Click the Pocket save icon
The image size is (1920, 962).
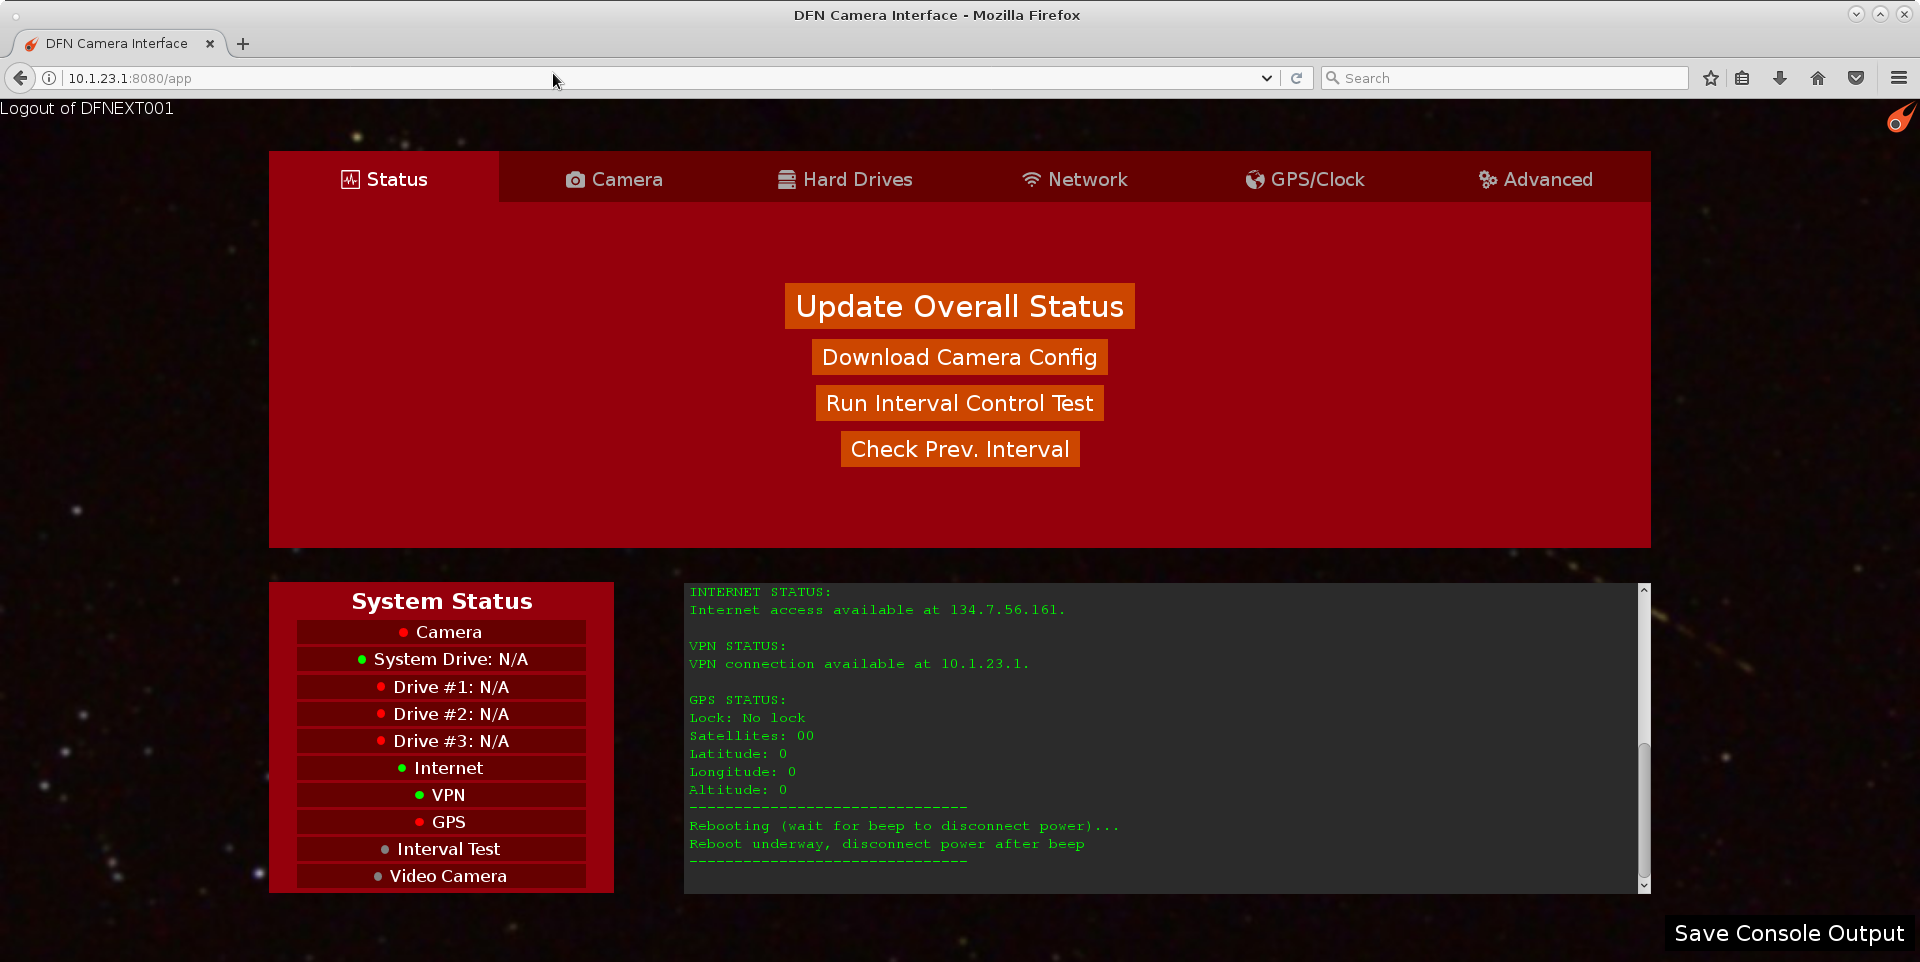pos(1856,77)
